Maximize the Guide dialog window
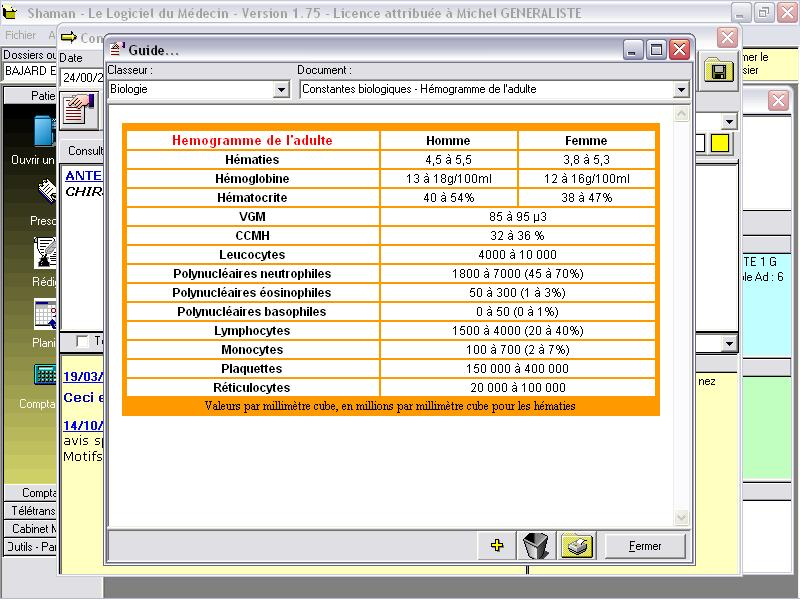 coord(656,50)
